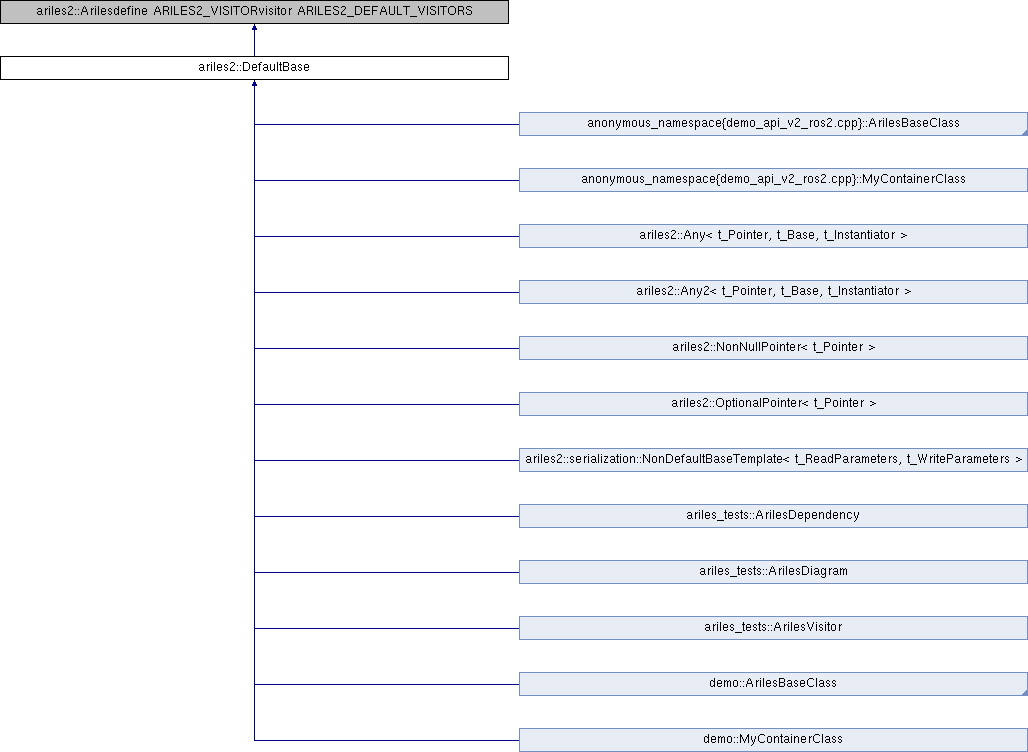Click the ariles2::Ariles ARILES2_DEFAULT_VISITORS top node
The image size is (1028, 752).
[x=254, y=12]
